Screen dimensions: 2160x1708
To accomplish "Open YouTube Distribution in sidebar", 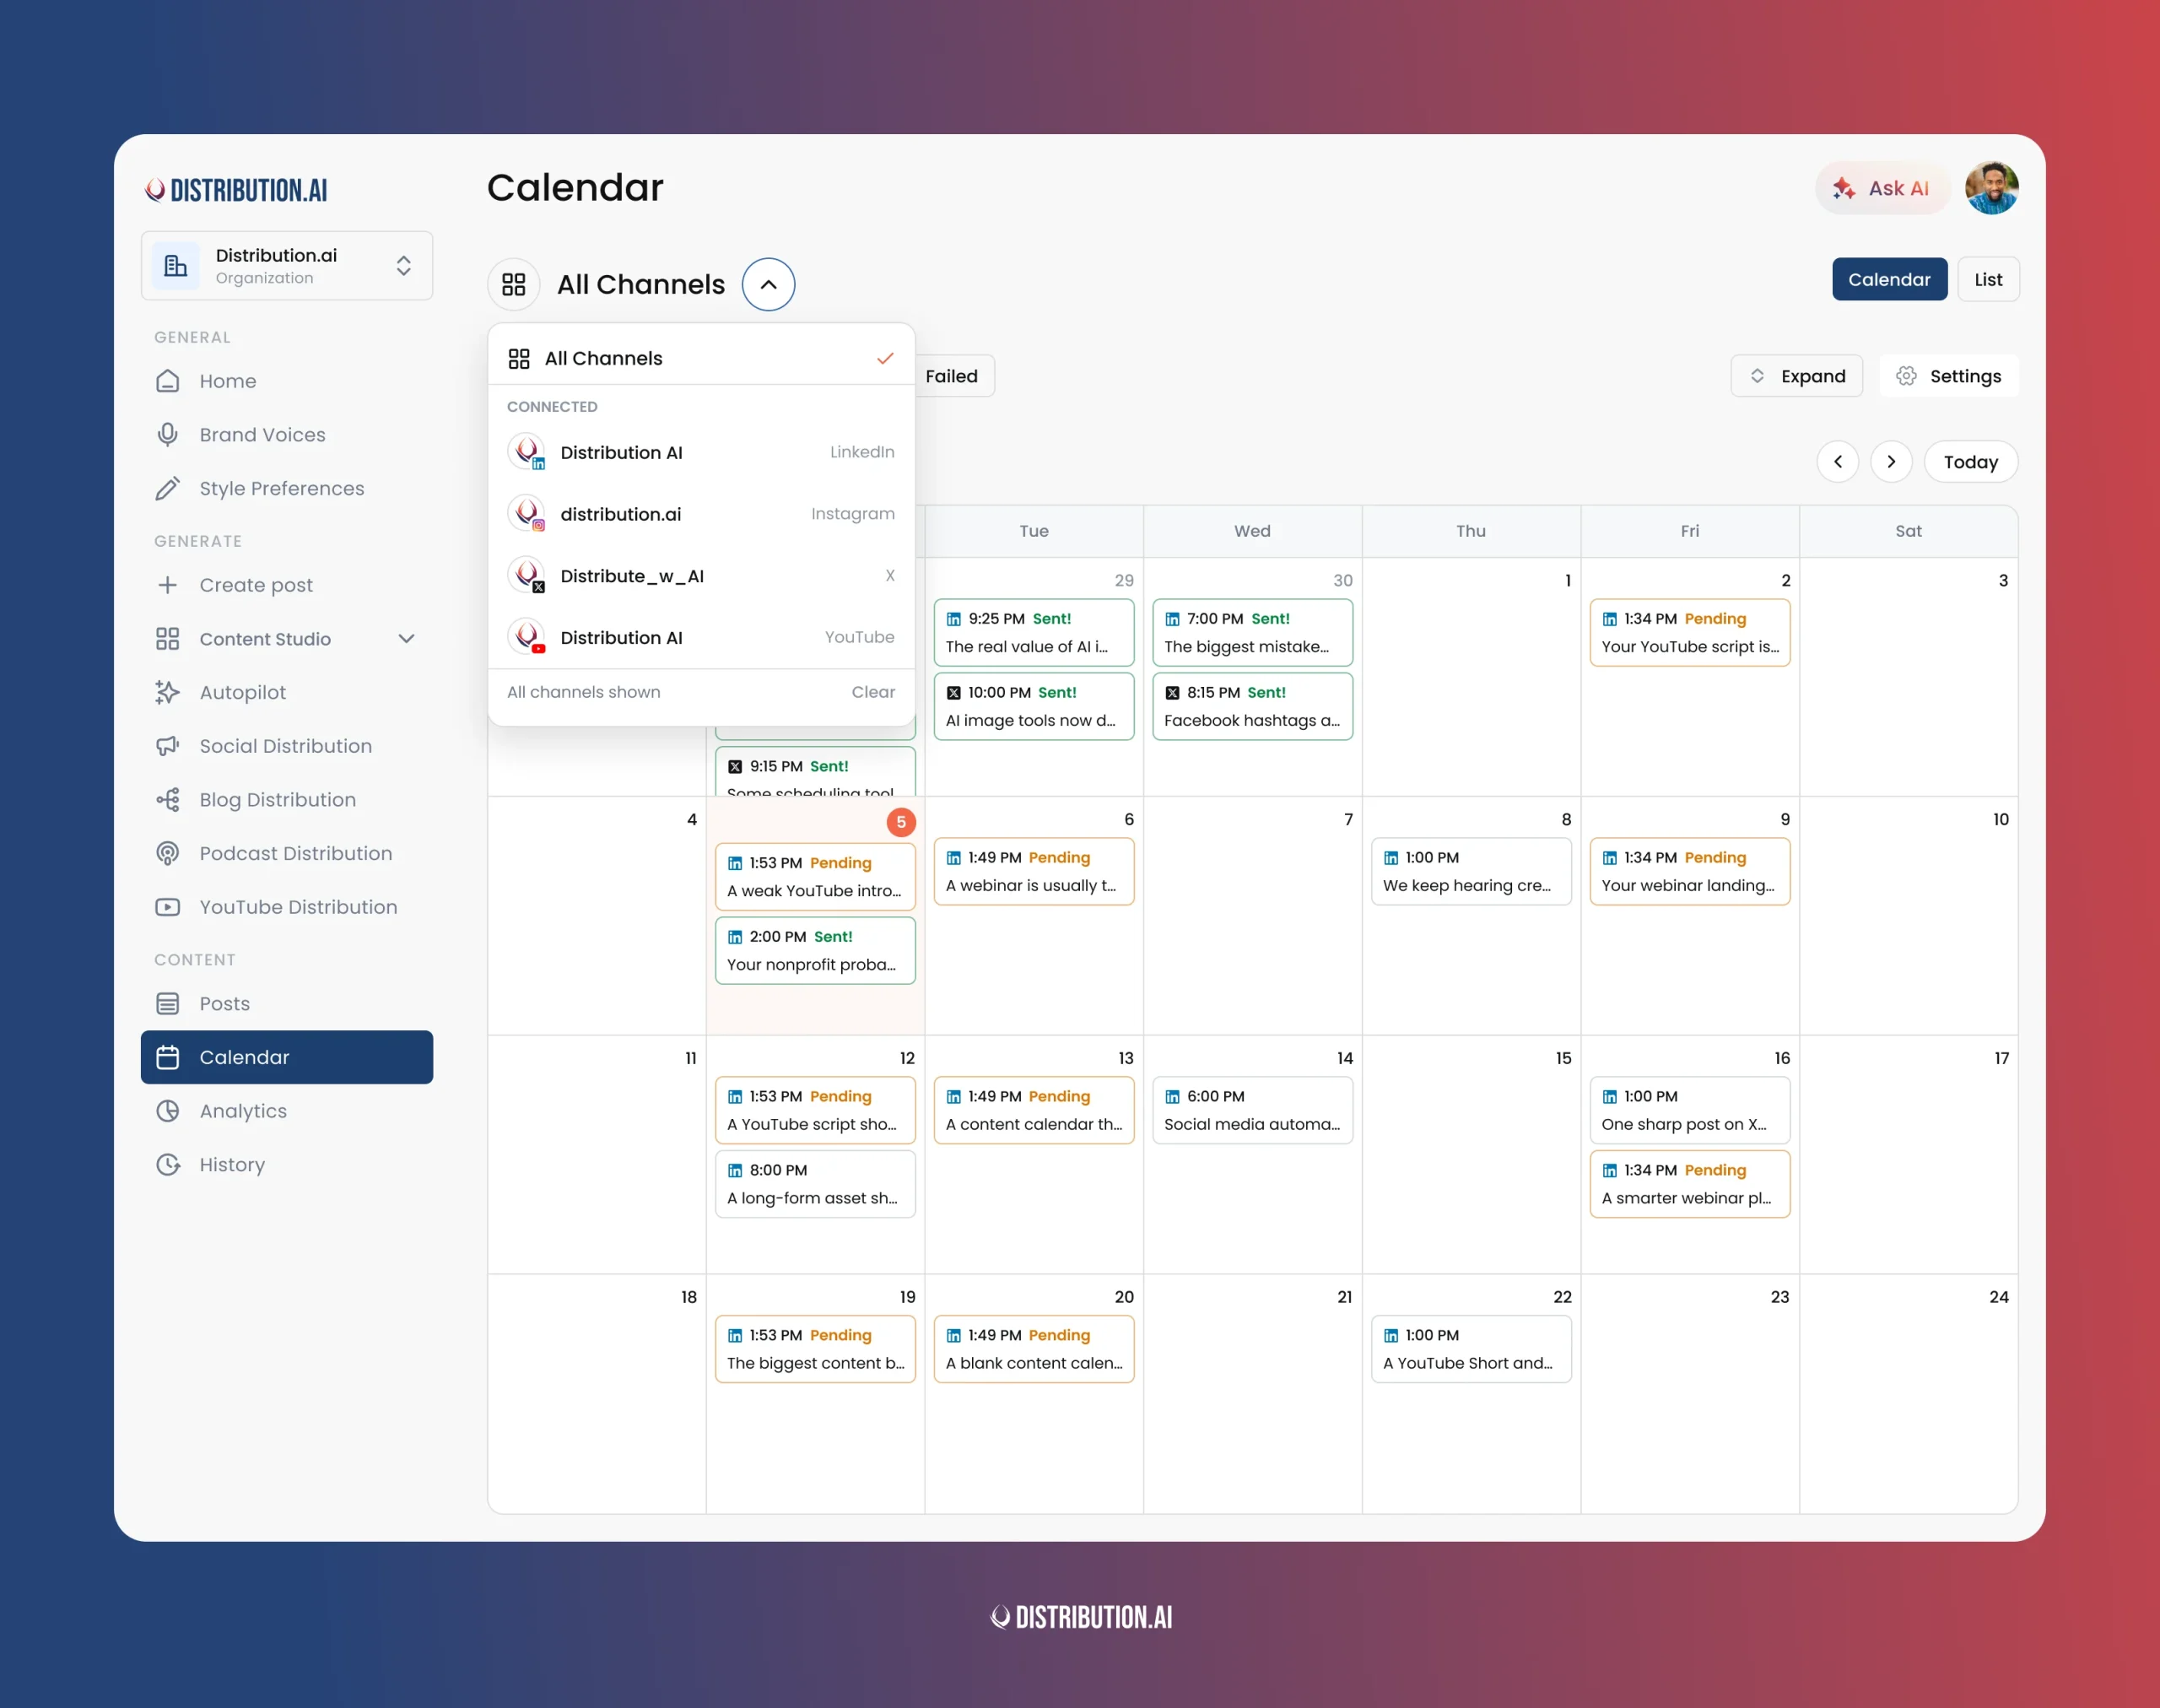I will click(286, 907).
